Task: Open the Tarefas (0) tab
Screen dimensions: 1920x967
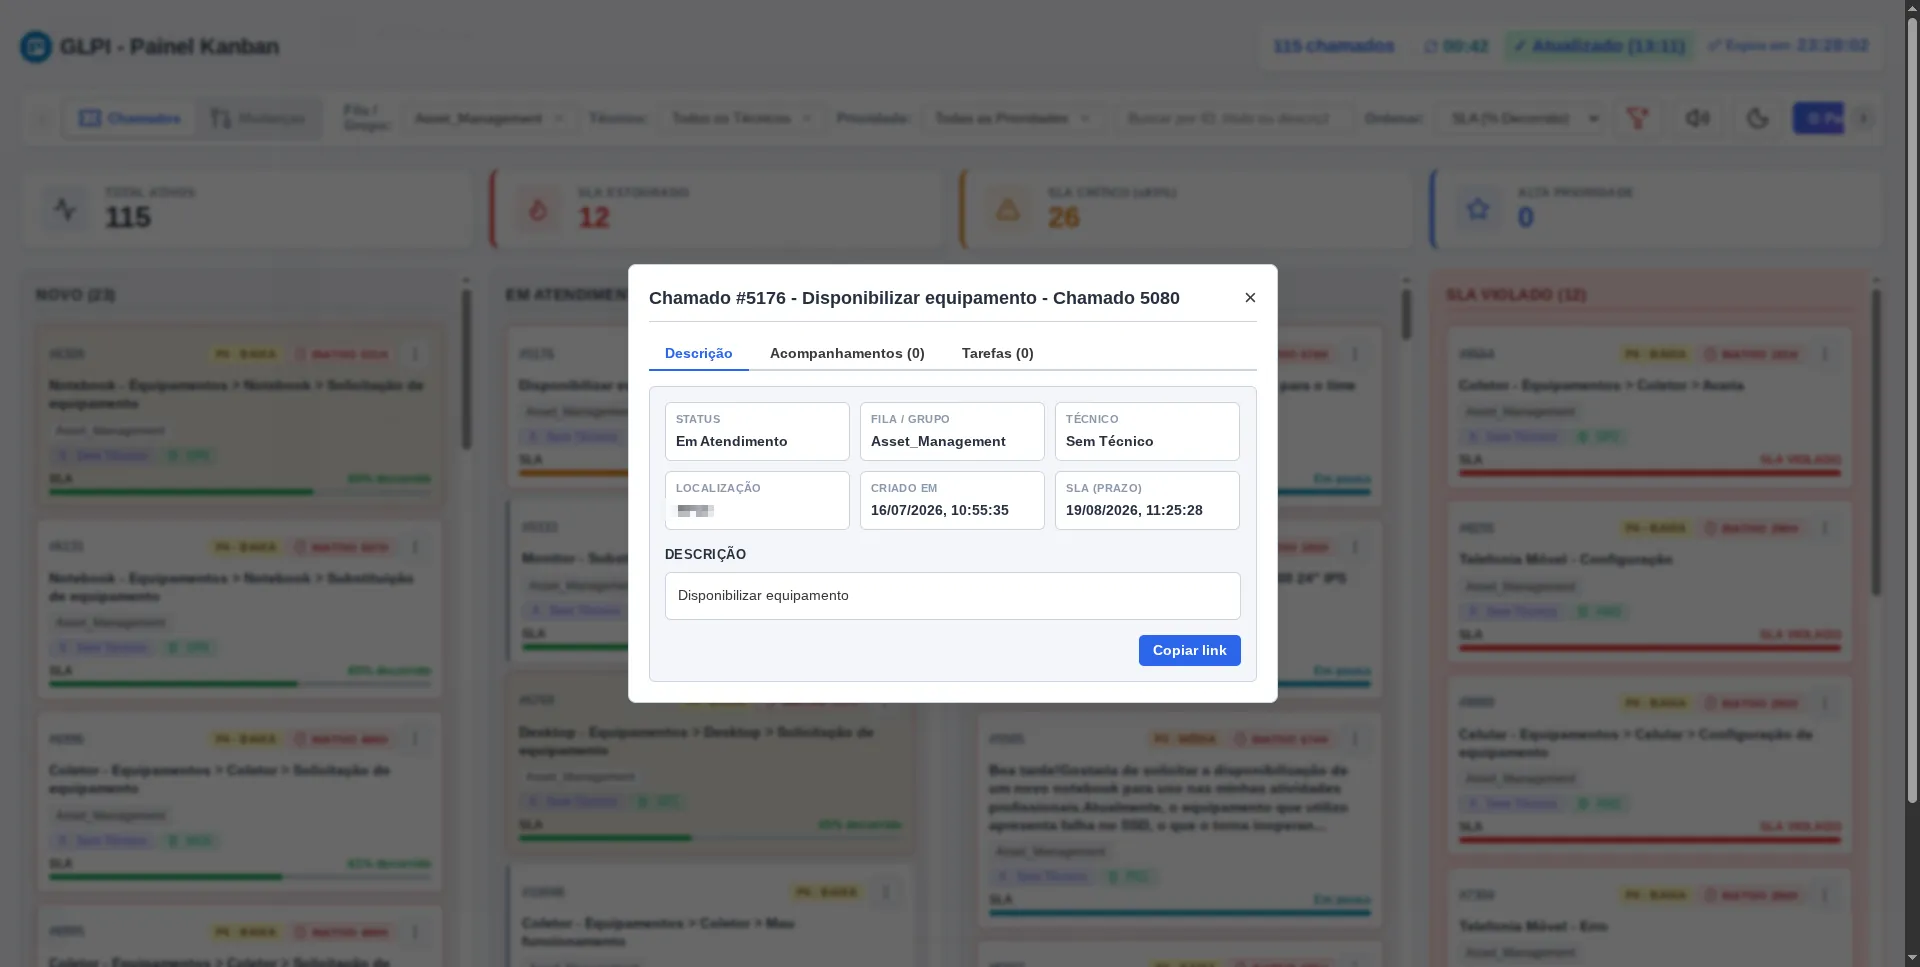Action: point(998,353)
